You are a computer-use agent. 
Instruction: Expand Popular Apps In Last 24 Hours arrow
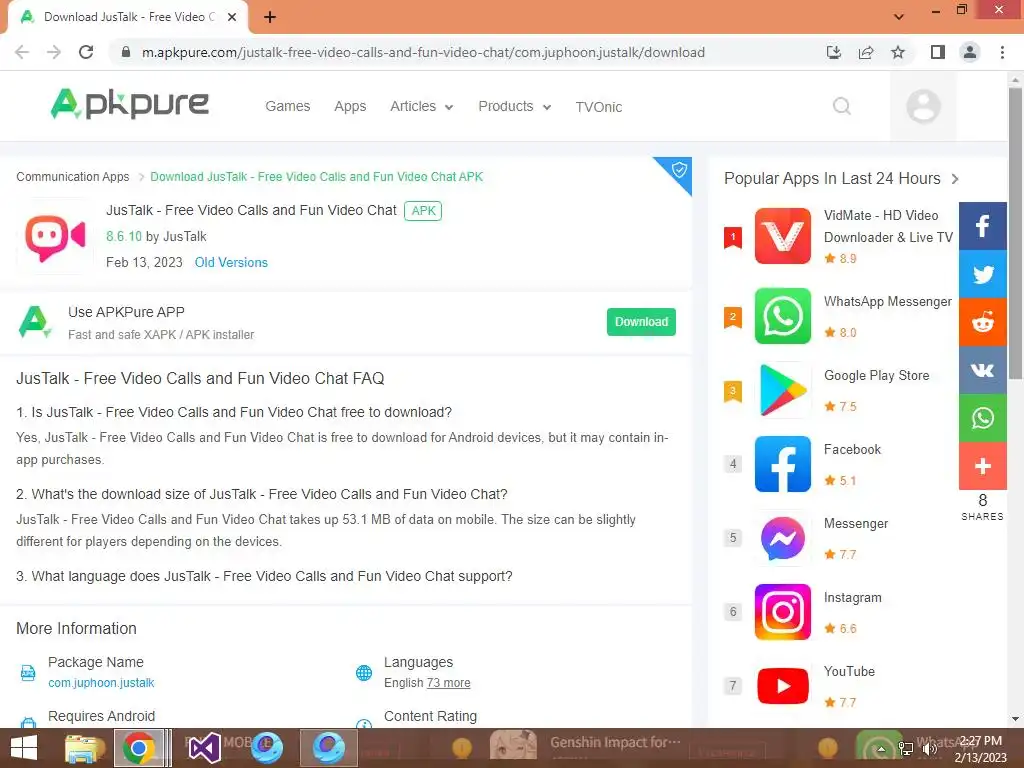pyautogui.click(x=955, y=179)
